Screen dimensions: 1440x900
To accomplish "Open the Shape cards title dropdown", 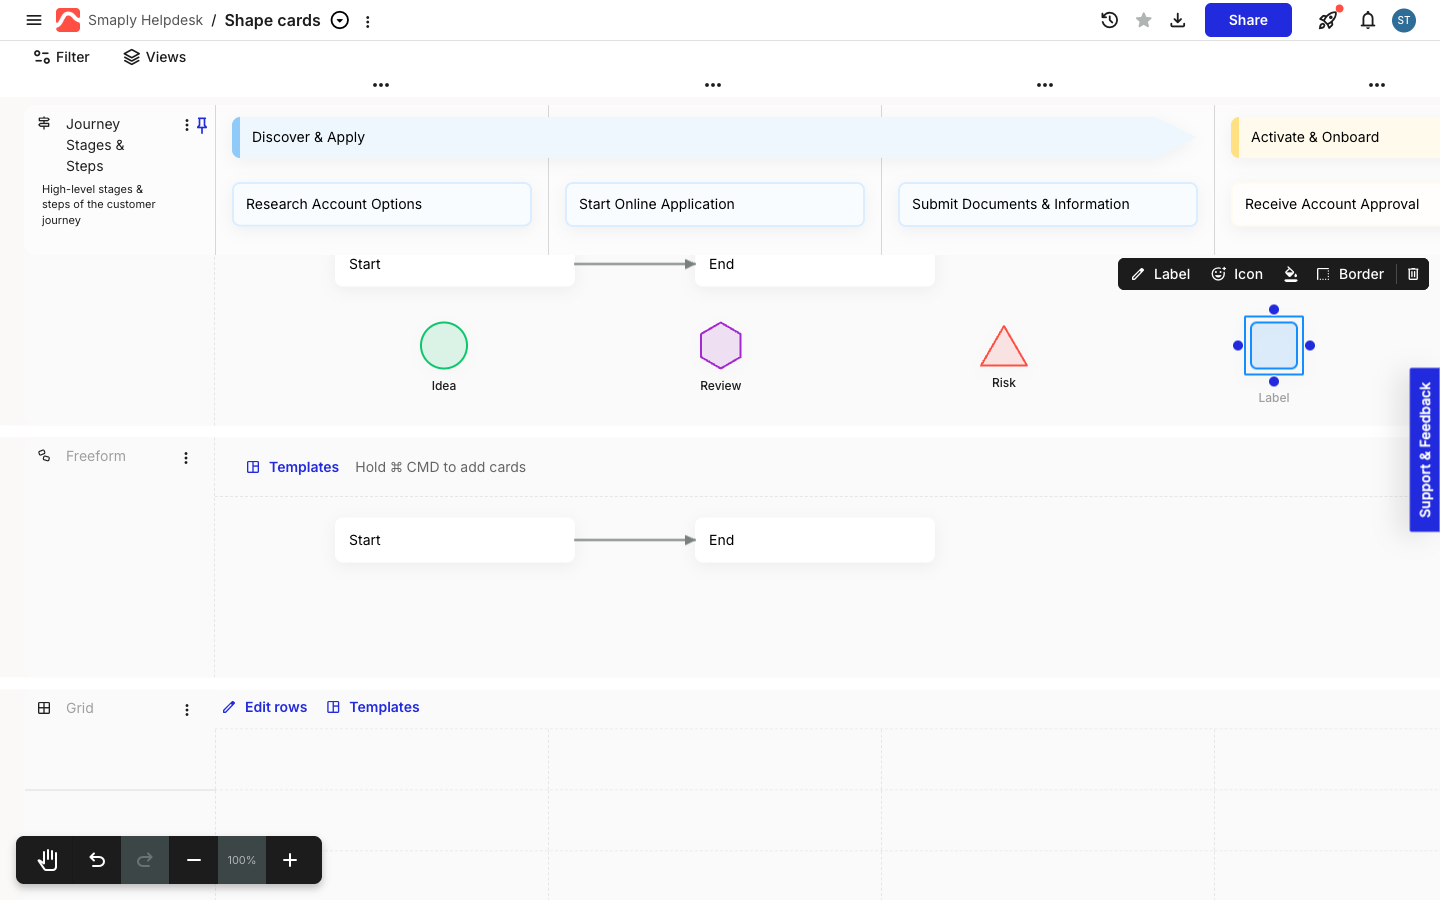I will coord(340,20).
